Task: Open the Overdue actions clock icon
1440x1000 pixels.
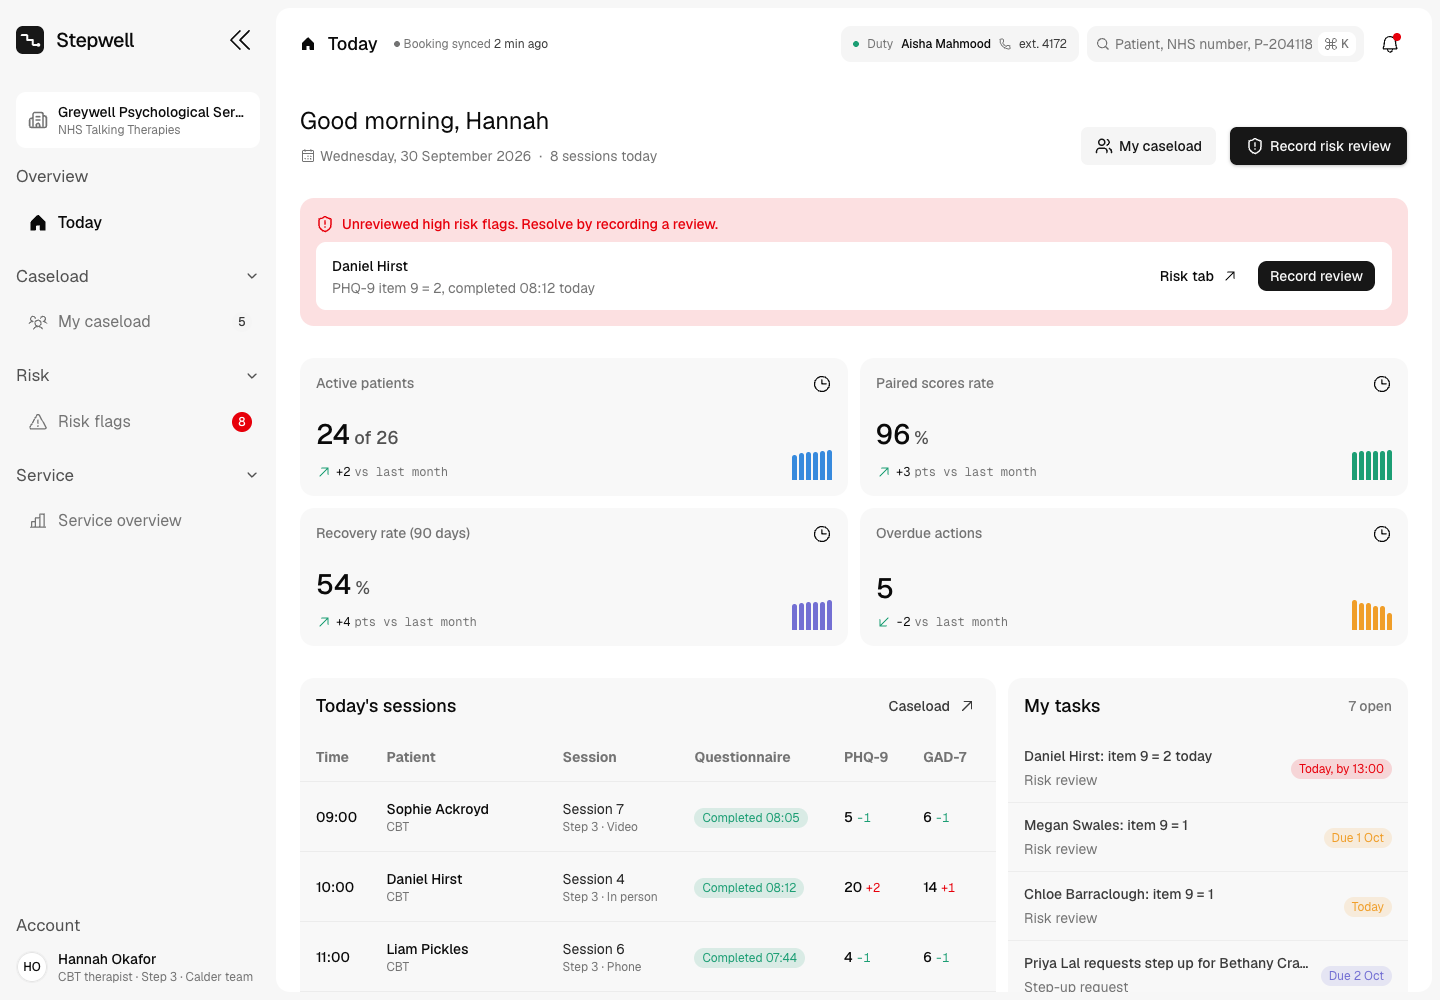Action: click(1382, 534)
